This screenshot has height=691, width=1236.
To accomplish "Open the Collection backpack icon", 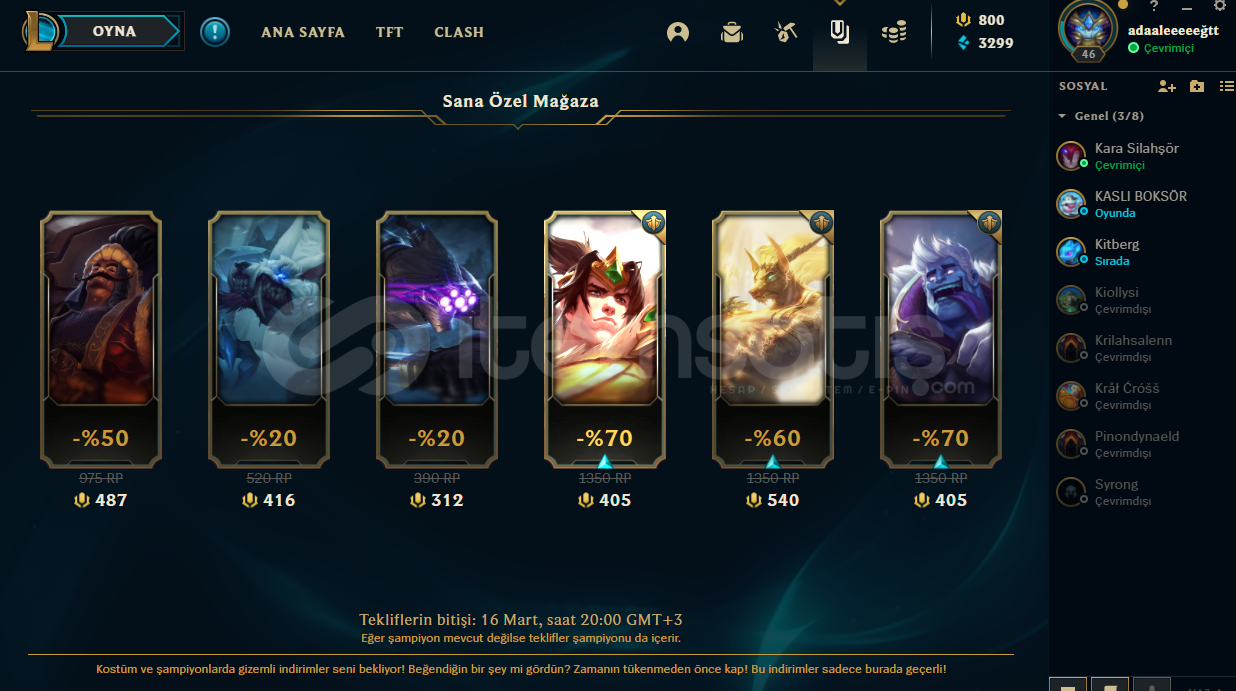I will (x=732, y=32).
